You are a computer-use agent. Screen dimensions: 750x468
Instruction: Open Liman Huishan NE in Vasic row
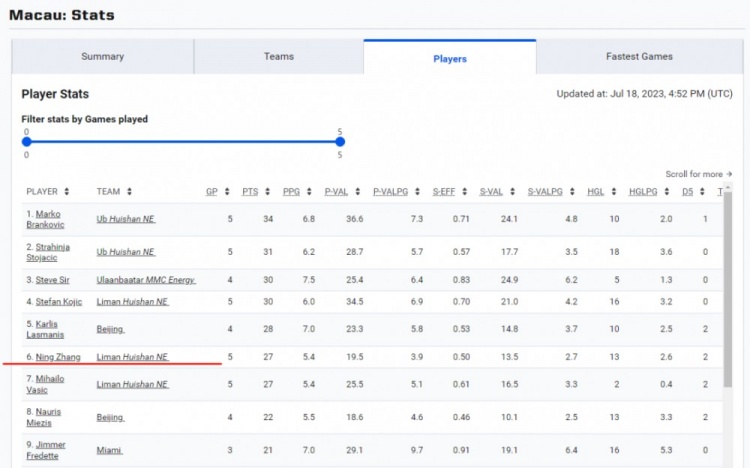(132, 384)
